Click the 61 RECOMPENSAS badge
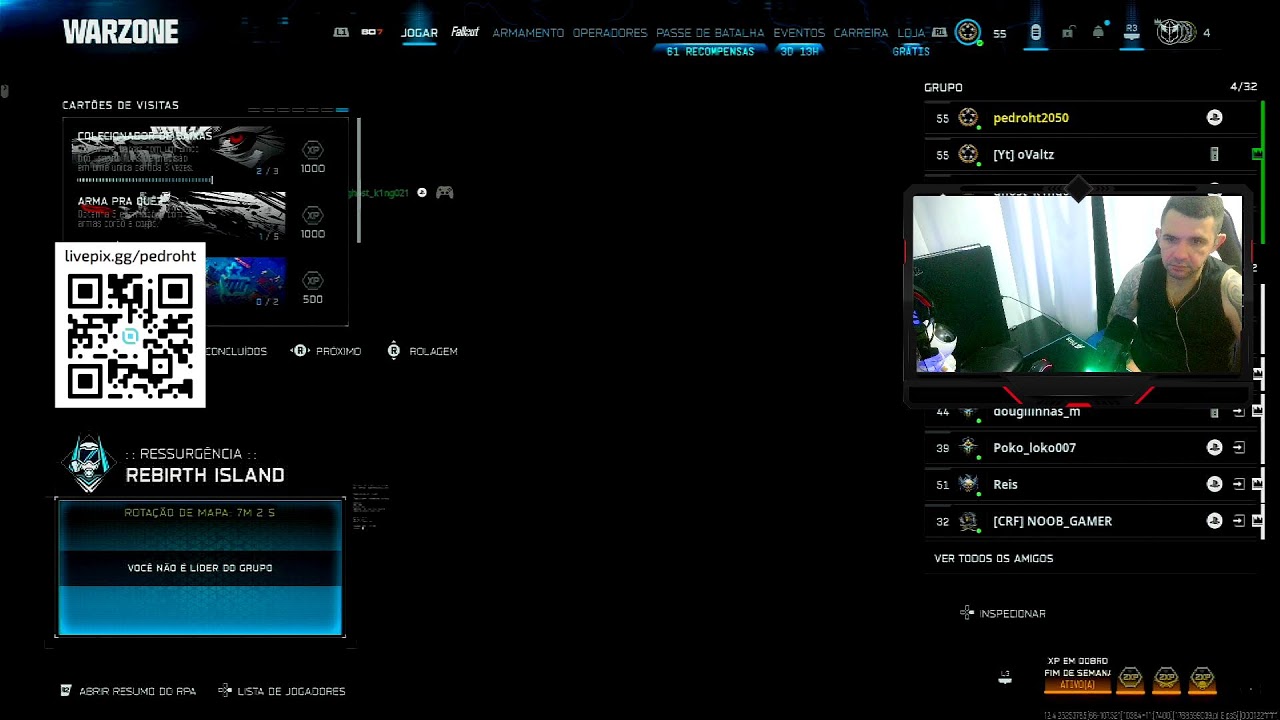 pyautogui.click(x=710, y=52)
